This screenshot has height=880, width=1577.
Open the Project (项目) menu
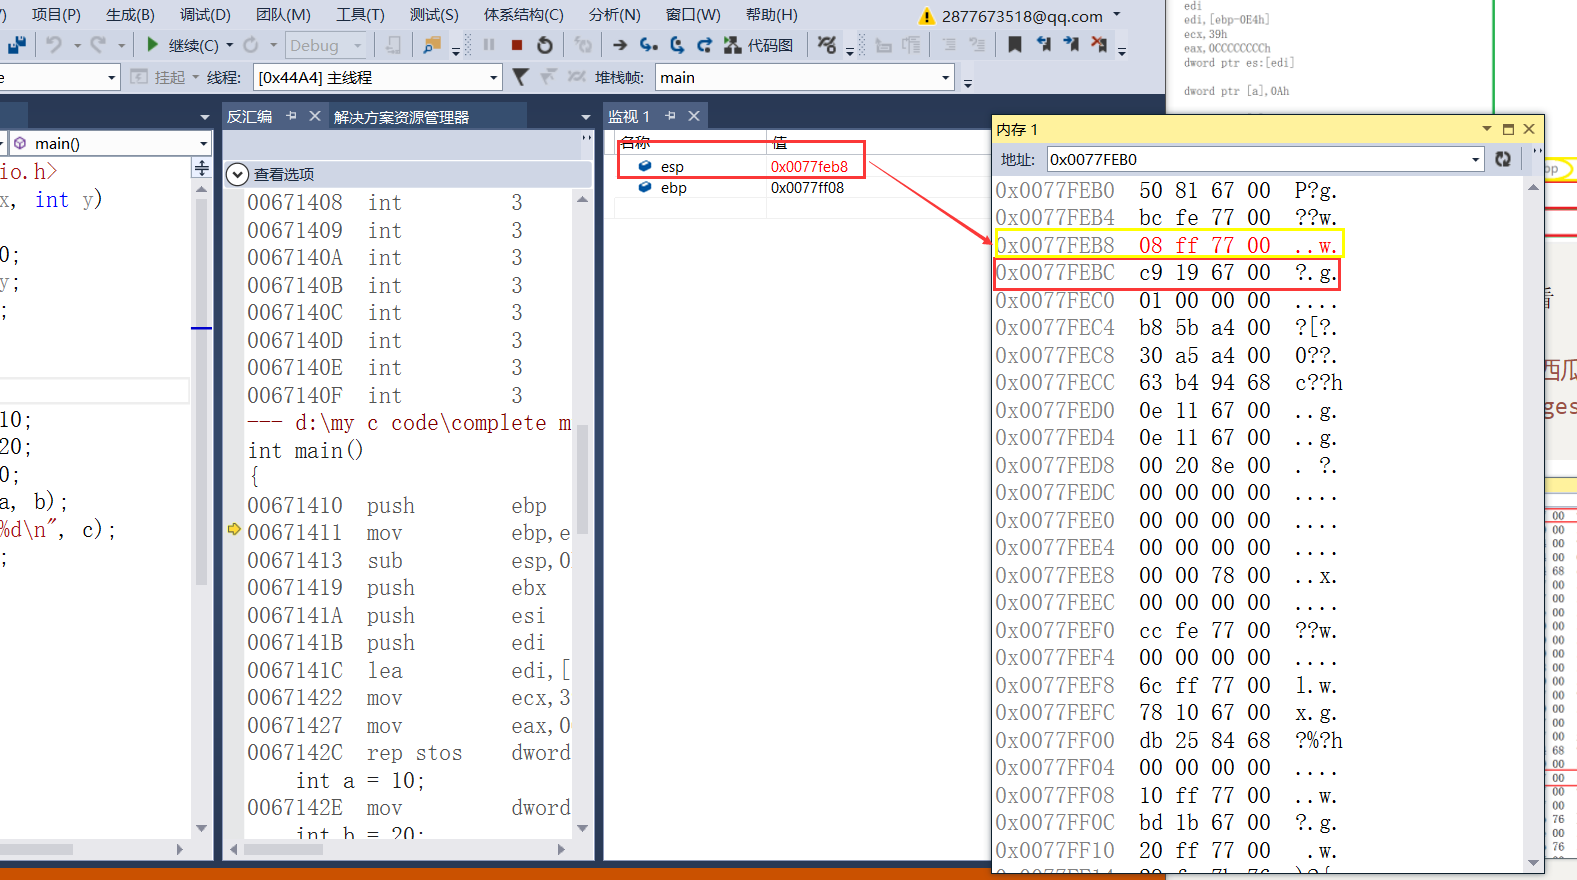tap(56, 15)
